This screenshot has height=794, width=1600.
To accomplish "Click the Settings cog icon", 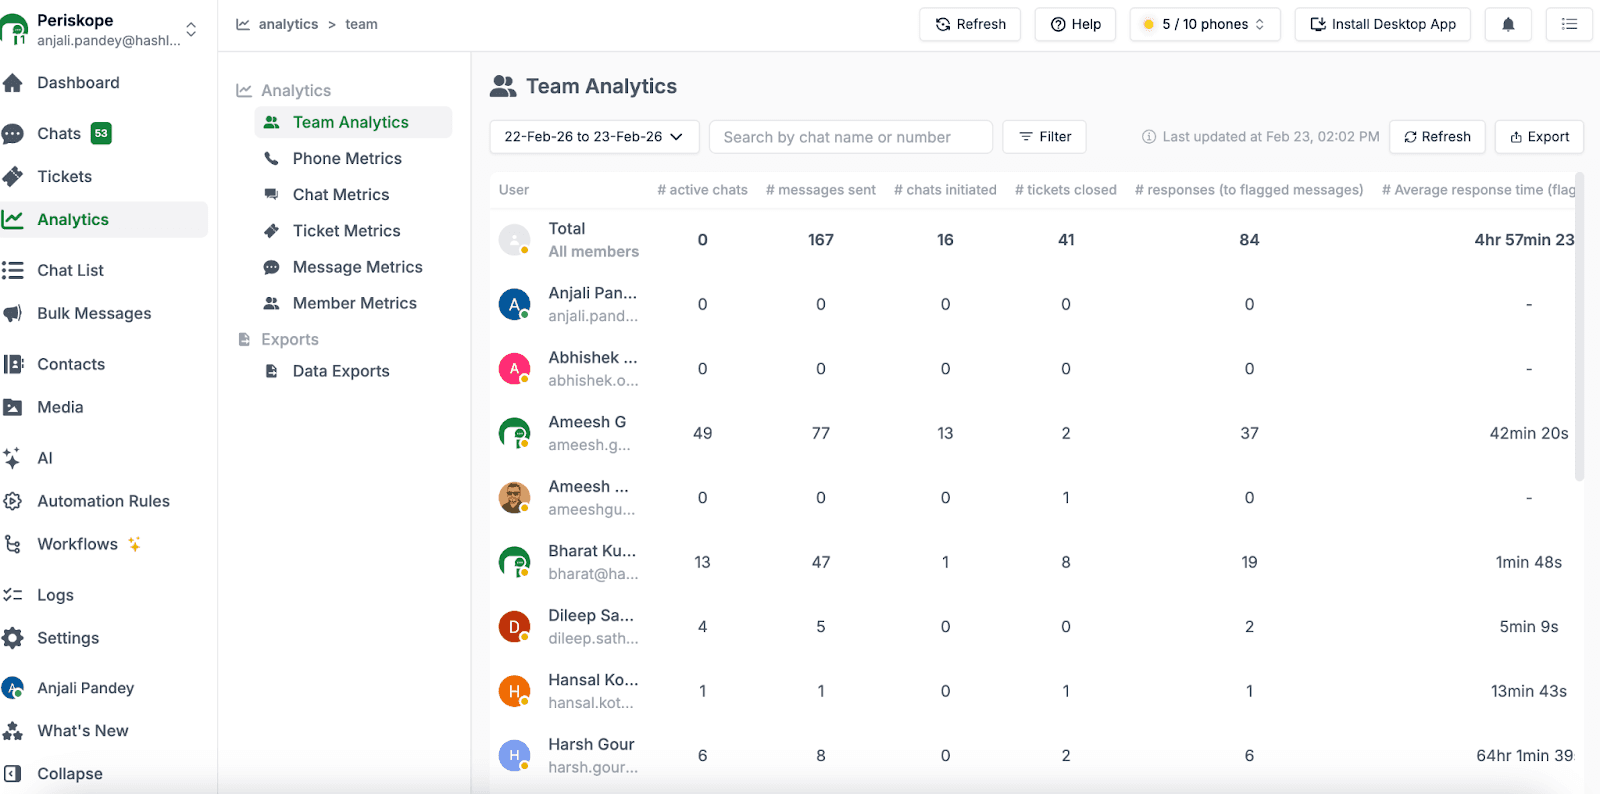I will coord(13,638).
